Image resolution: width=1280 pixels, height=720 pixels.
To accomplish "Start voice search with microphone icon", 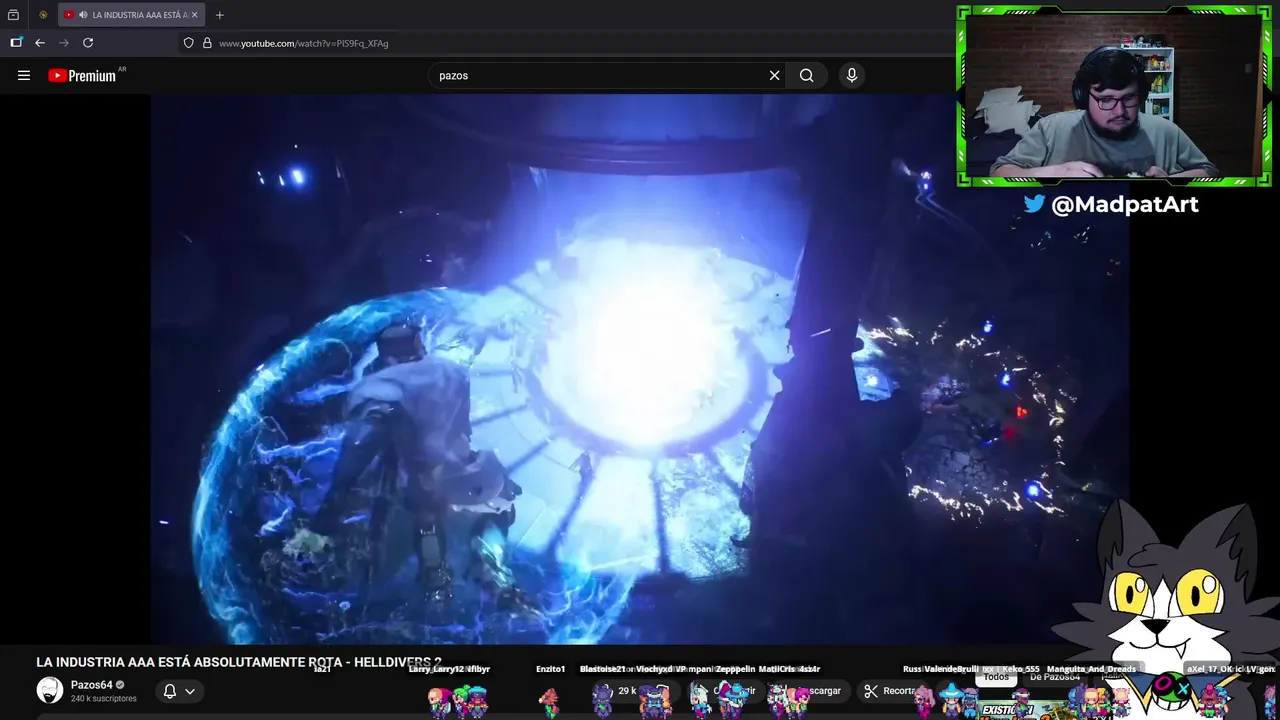I will (x=852, y=75).
